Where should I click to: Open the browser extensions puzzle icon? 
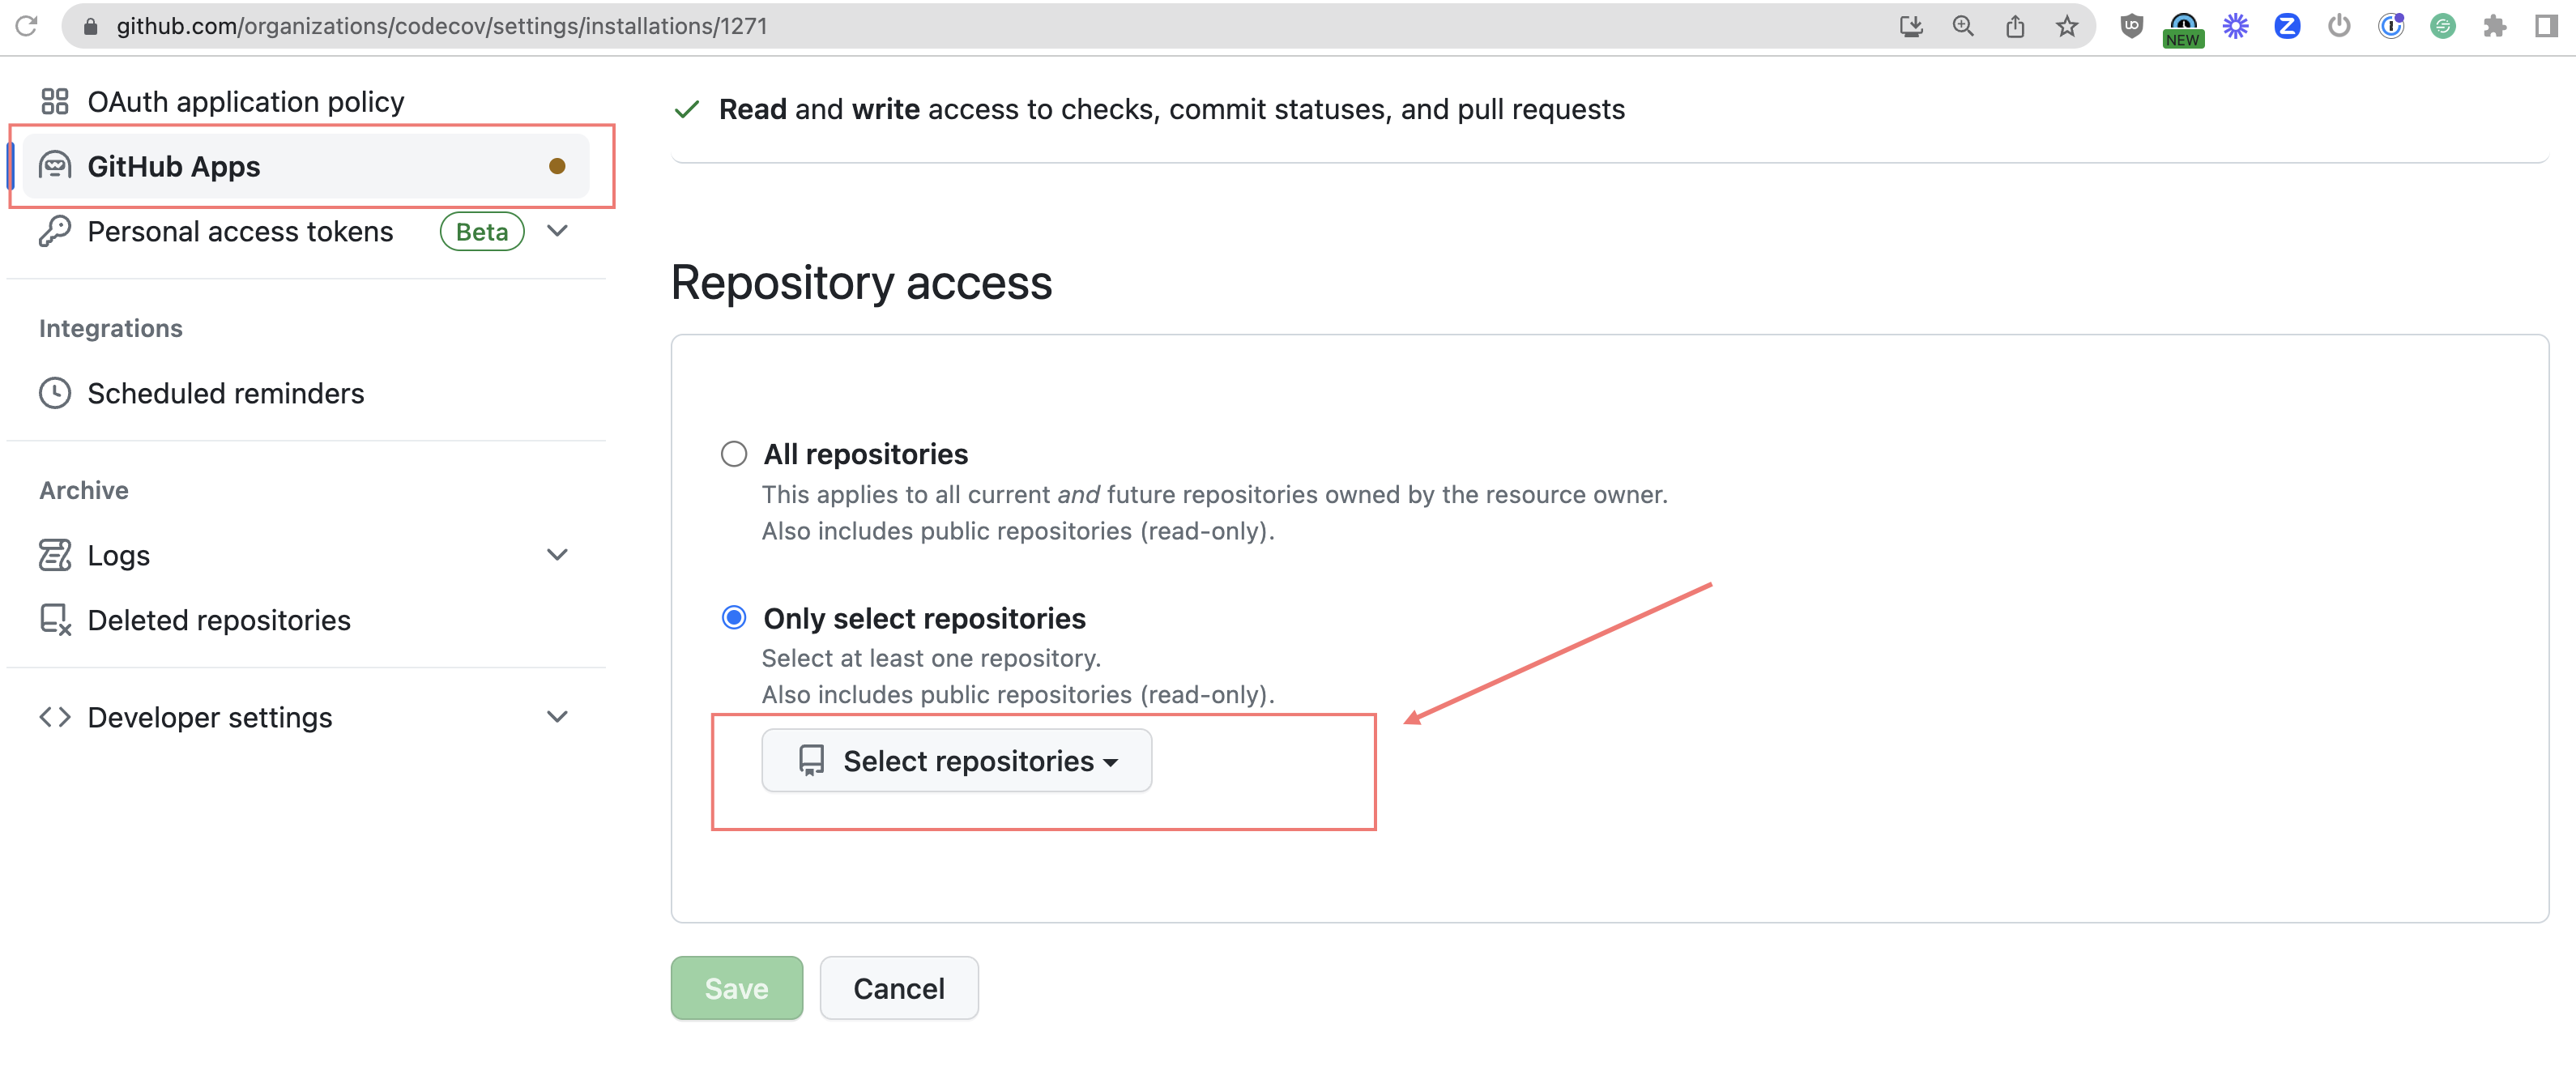coord(2494,26)
